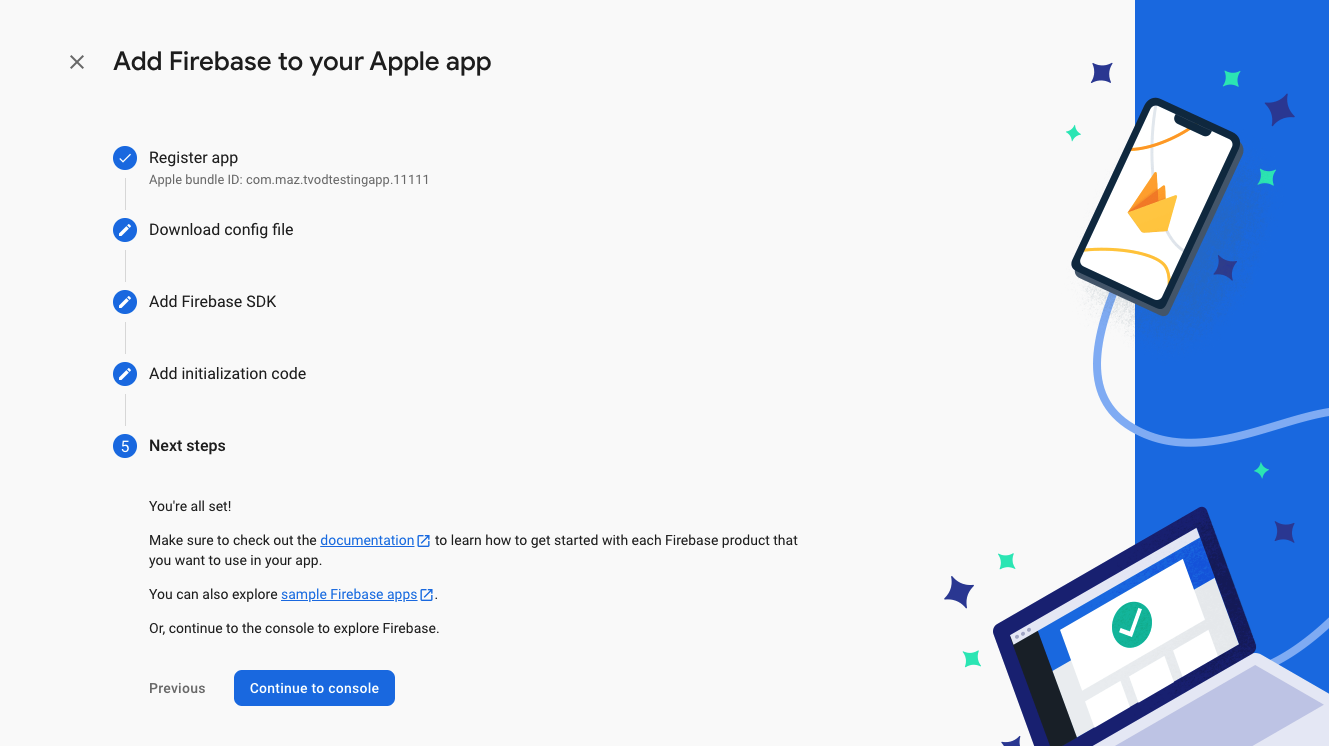Expand the Download config file step
Viewport: 1329px width, 746px height.
pyautogui.click(x=221, y=230)
